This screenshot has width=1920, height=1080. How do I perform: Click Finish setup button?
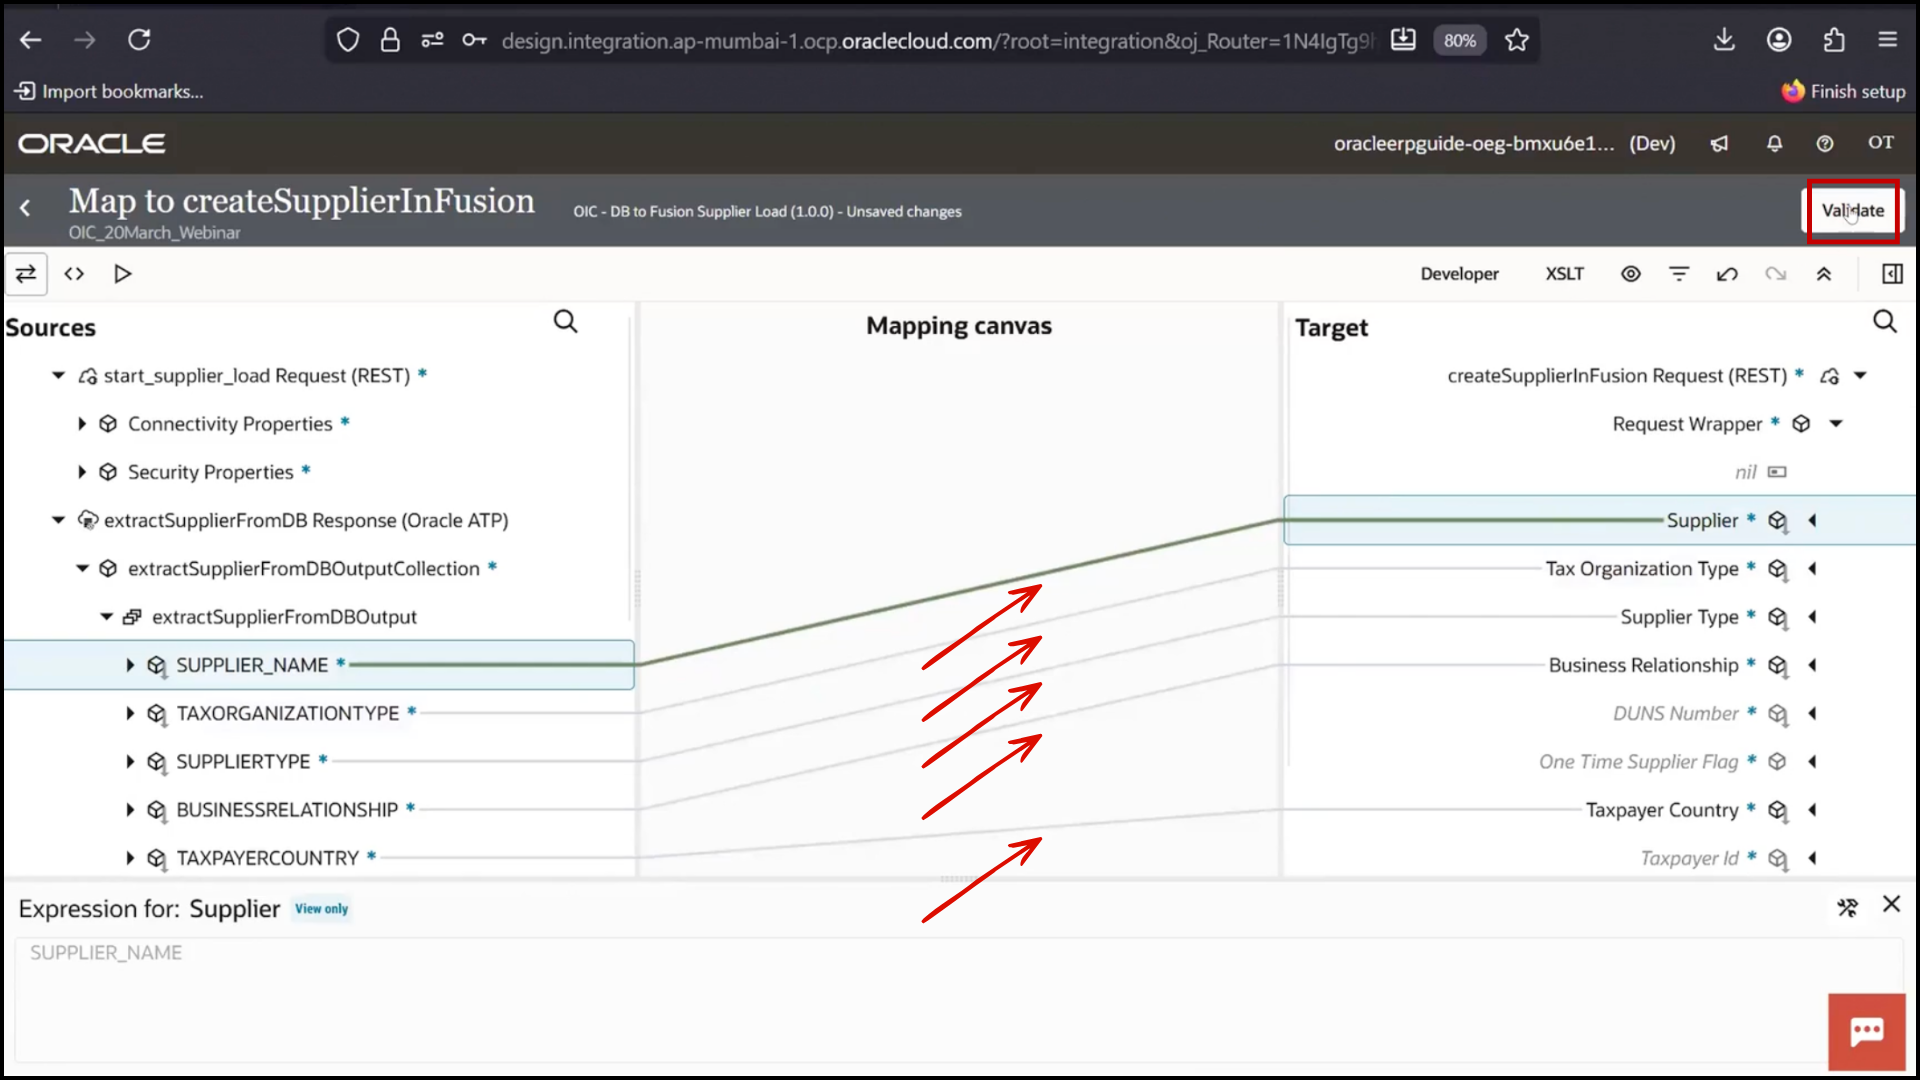[x=1843, y=91]
